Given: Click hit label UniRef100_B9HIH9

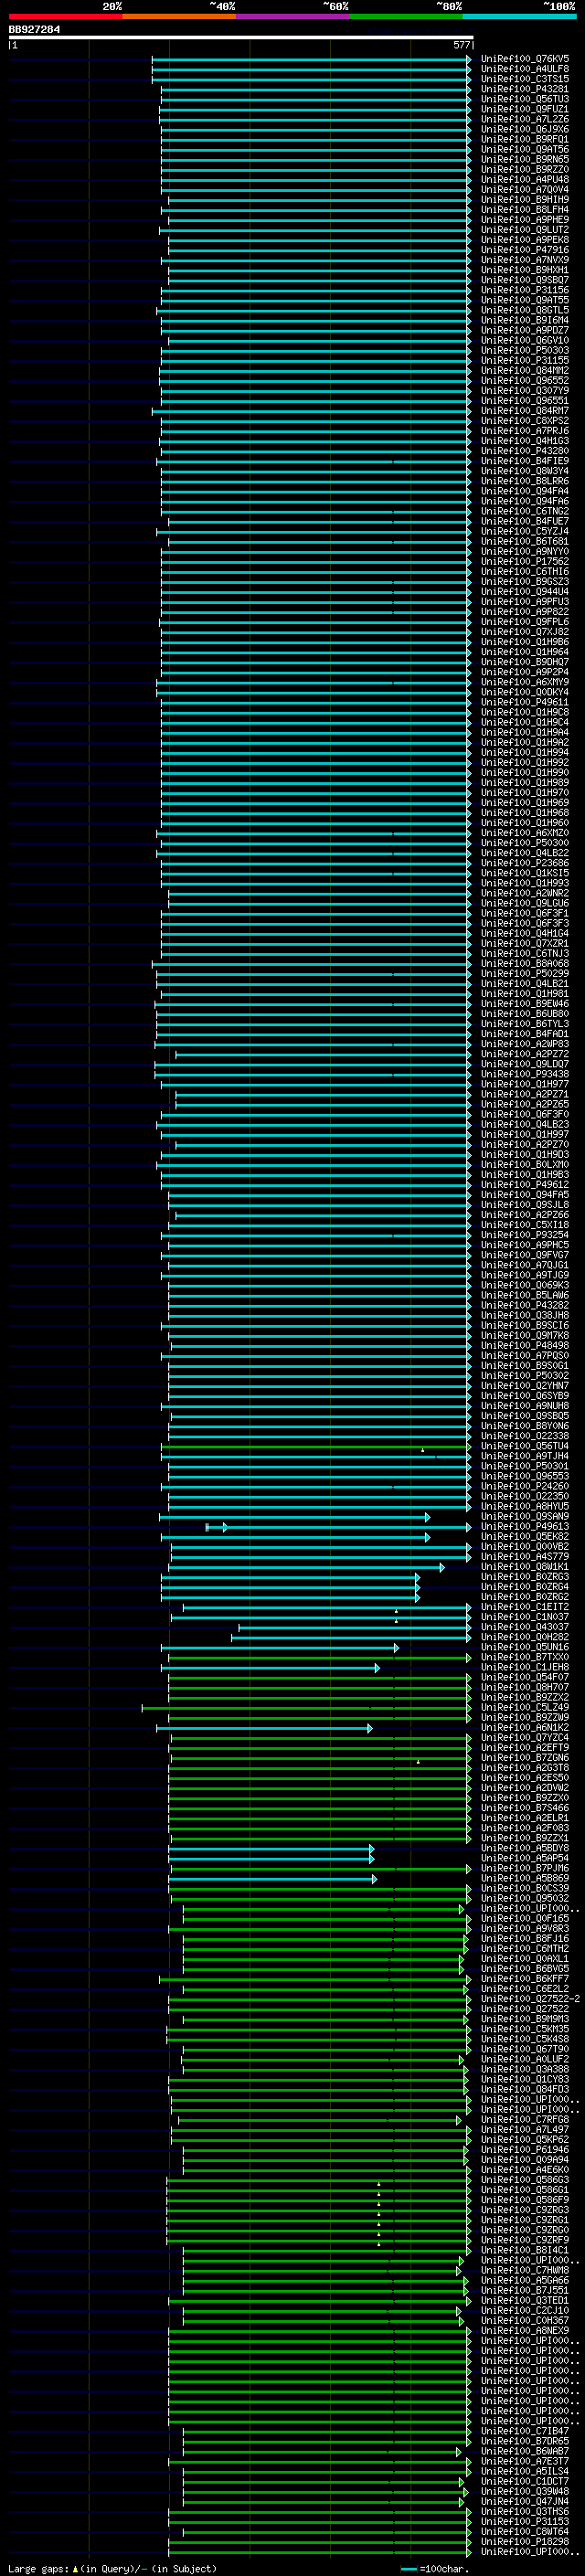Looking at the screenshot, I should (525, 200).
